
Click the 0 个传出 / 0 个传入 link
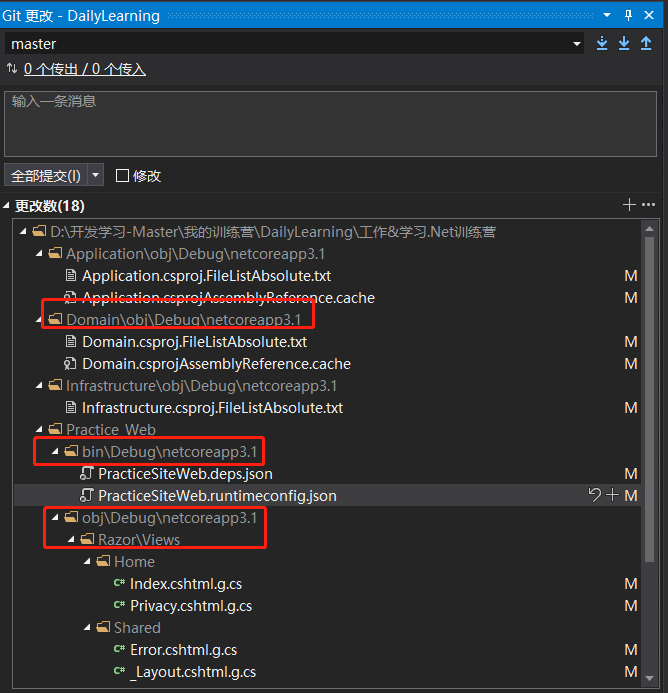tap(85, 69)
